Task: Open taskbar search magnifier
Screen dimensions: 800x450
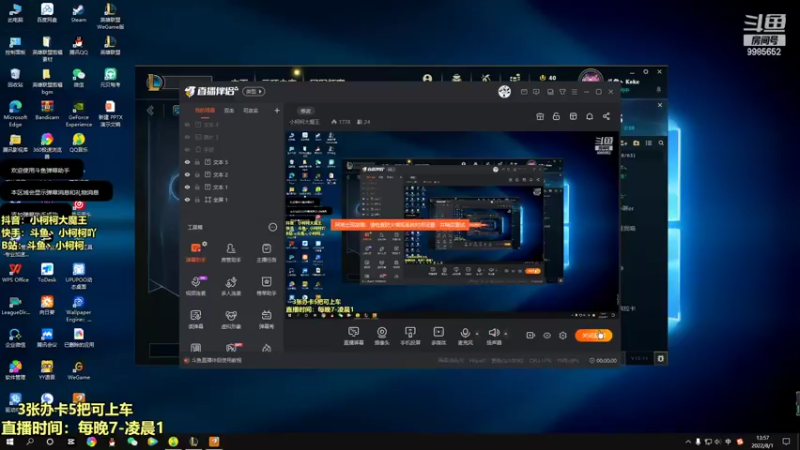Action: 30,442
